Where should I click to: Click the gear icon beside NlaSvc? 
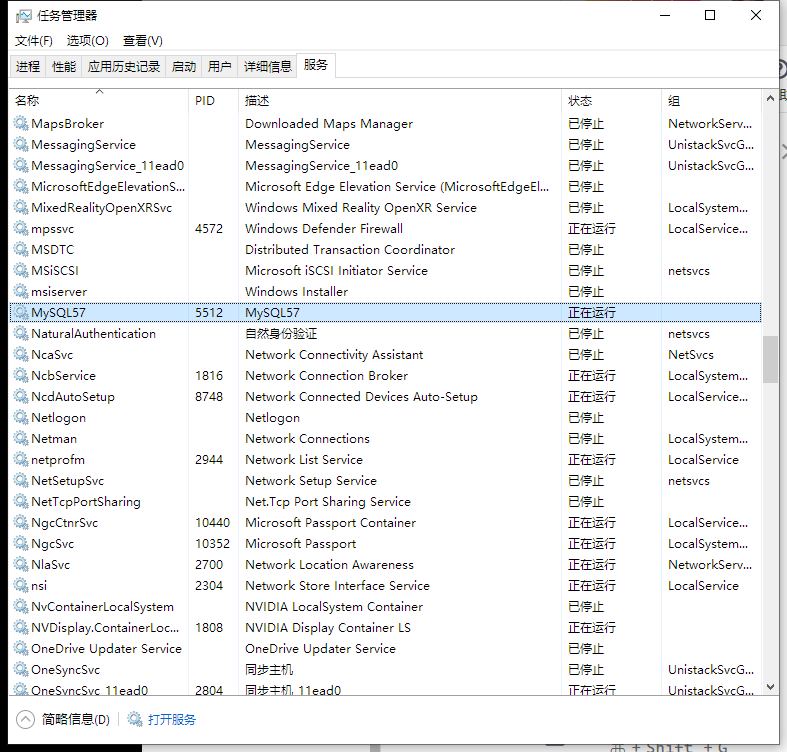click(21, 564)
